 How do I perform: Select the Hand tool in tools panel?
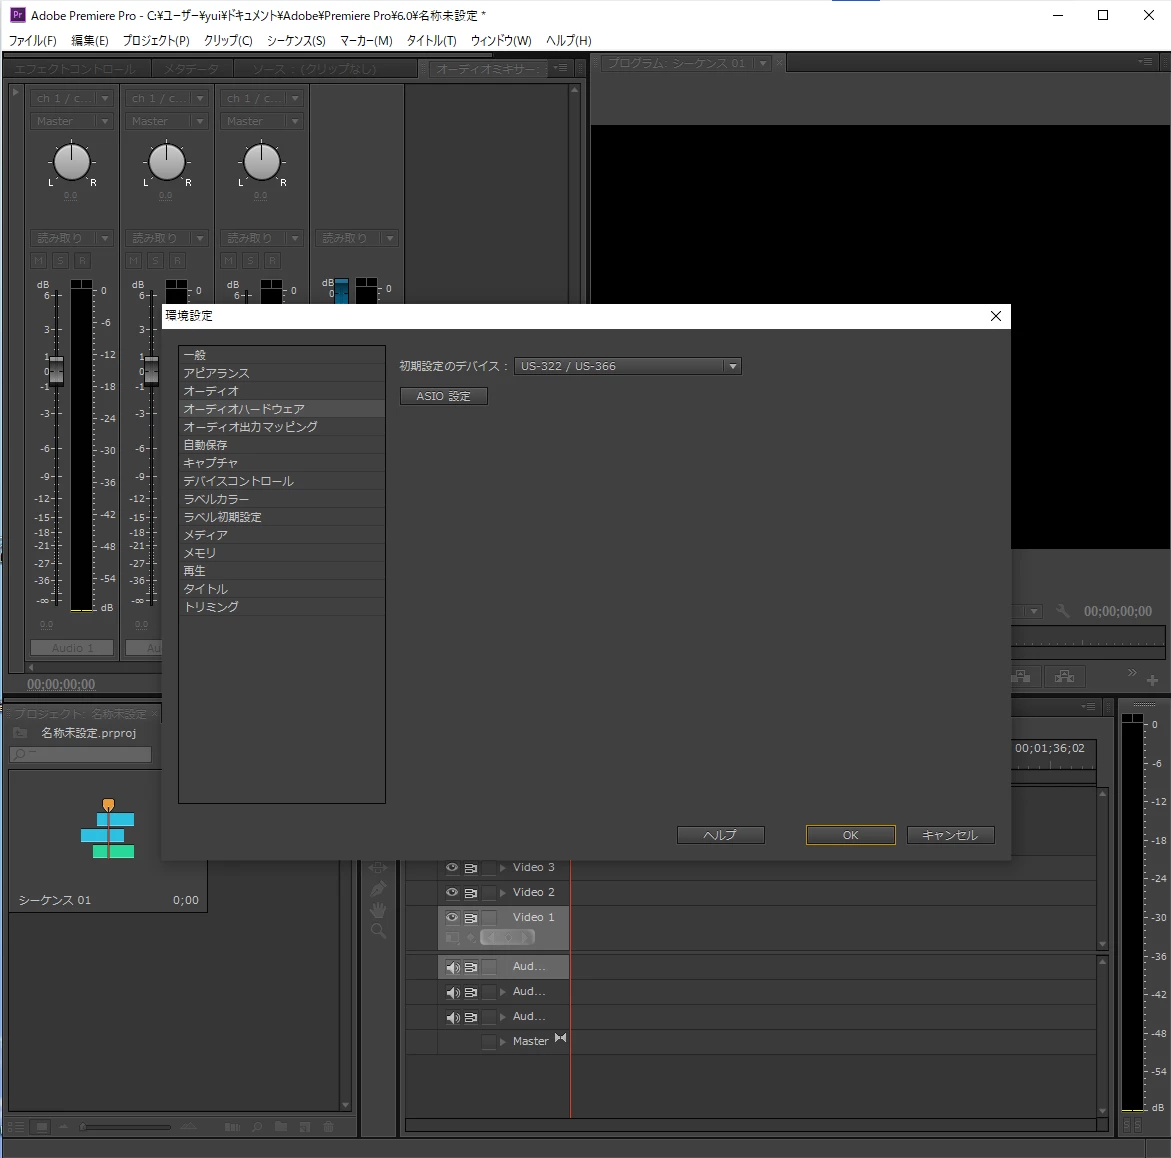click(378, 909)
